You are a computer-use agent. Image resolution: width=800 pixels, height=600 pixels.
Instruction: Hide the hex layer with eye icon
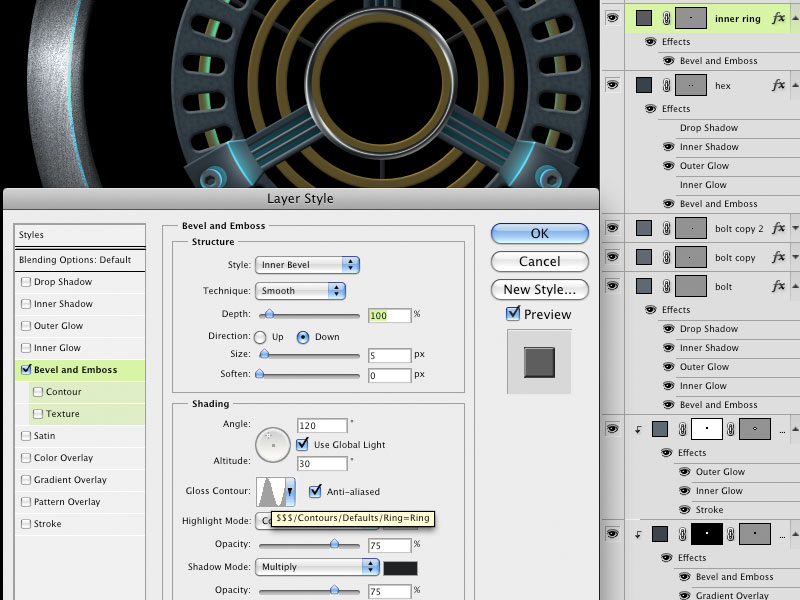pos(613,86)
